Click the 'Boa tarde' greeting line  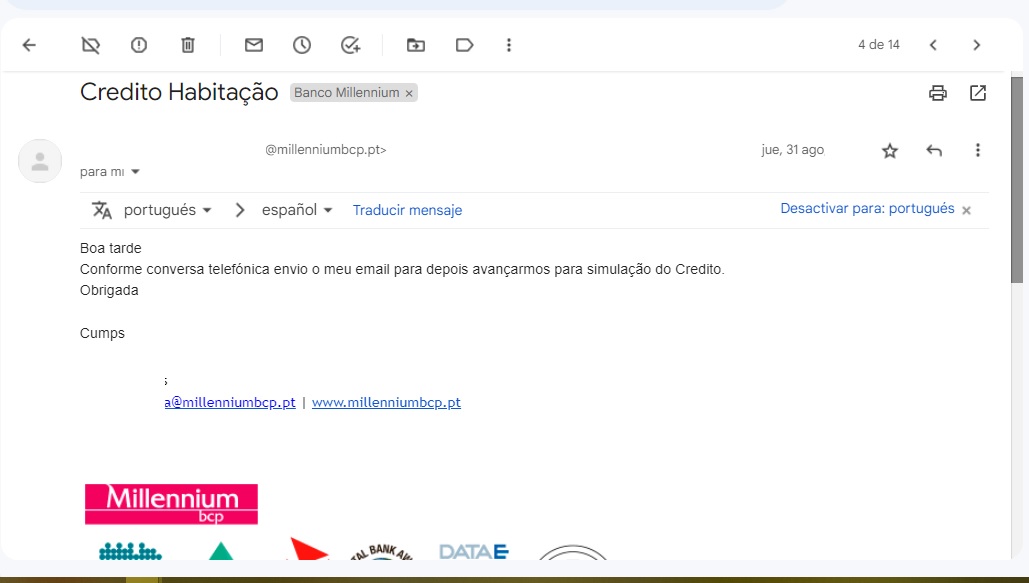point(110,248)
